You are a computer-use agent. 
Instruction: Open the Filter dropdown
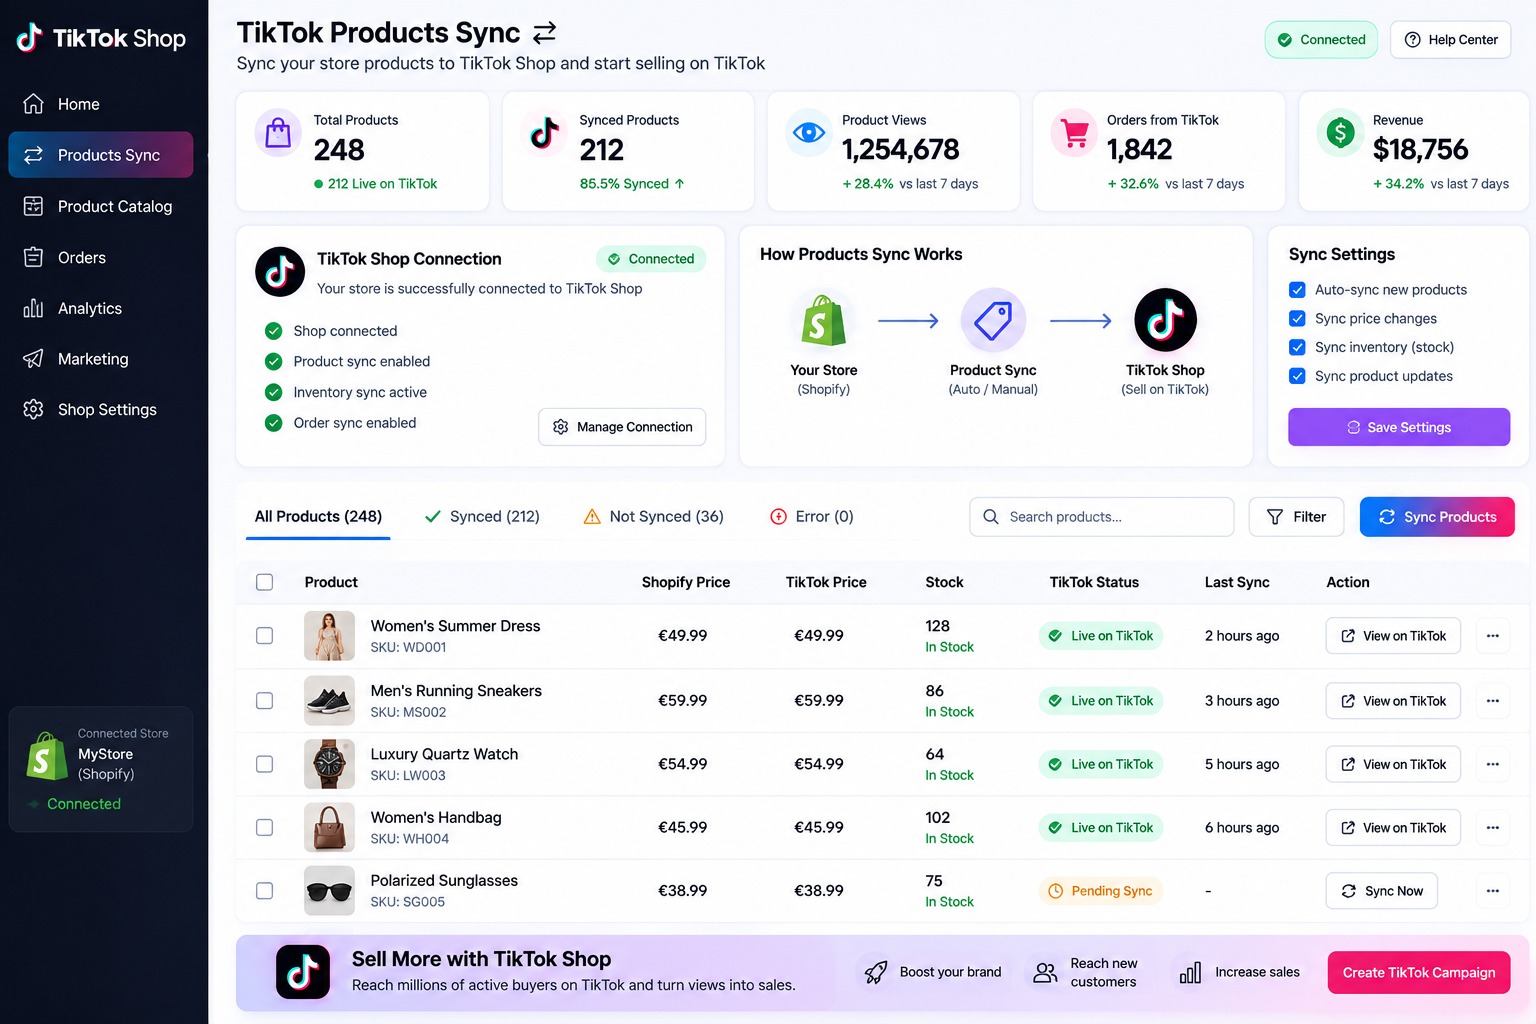coord(1296,517)
